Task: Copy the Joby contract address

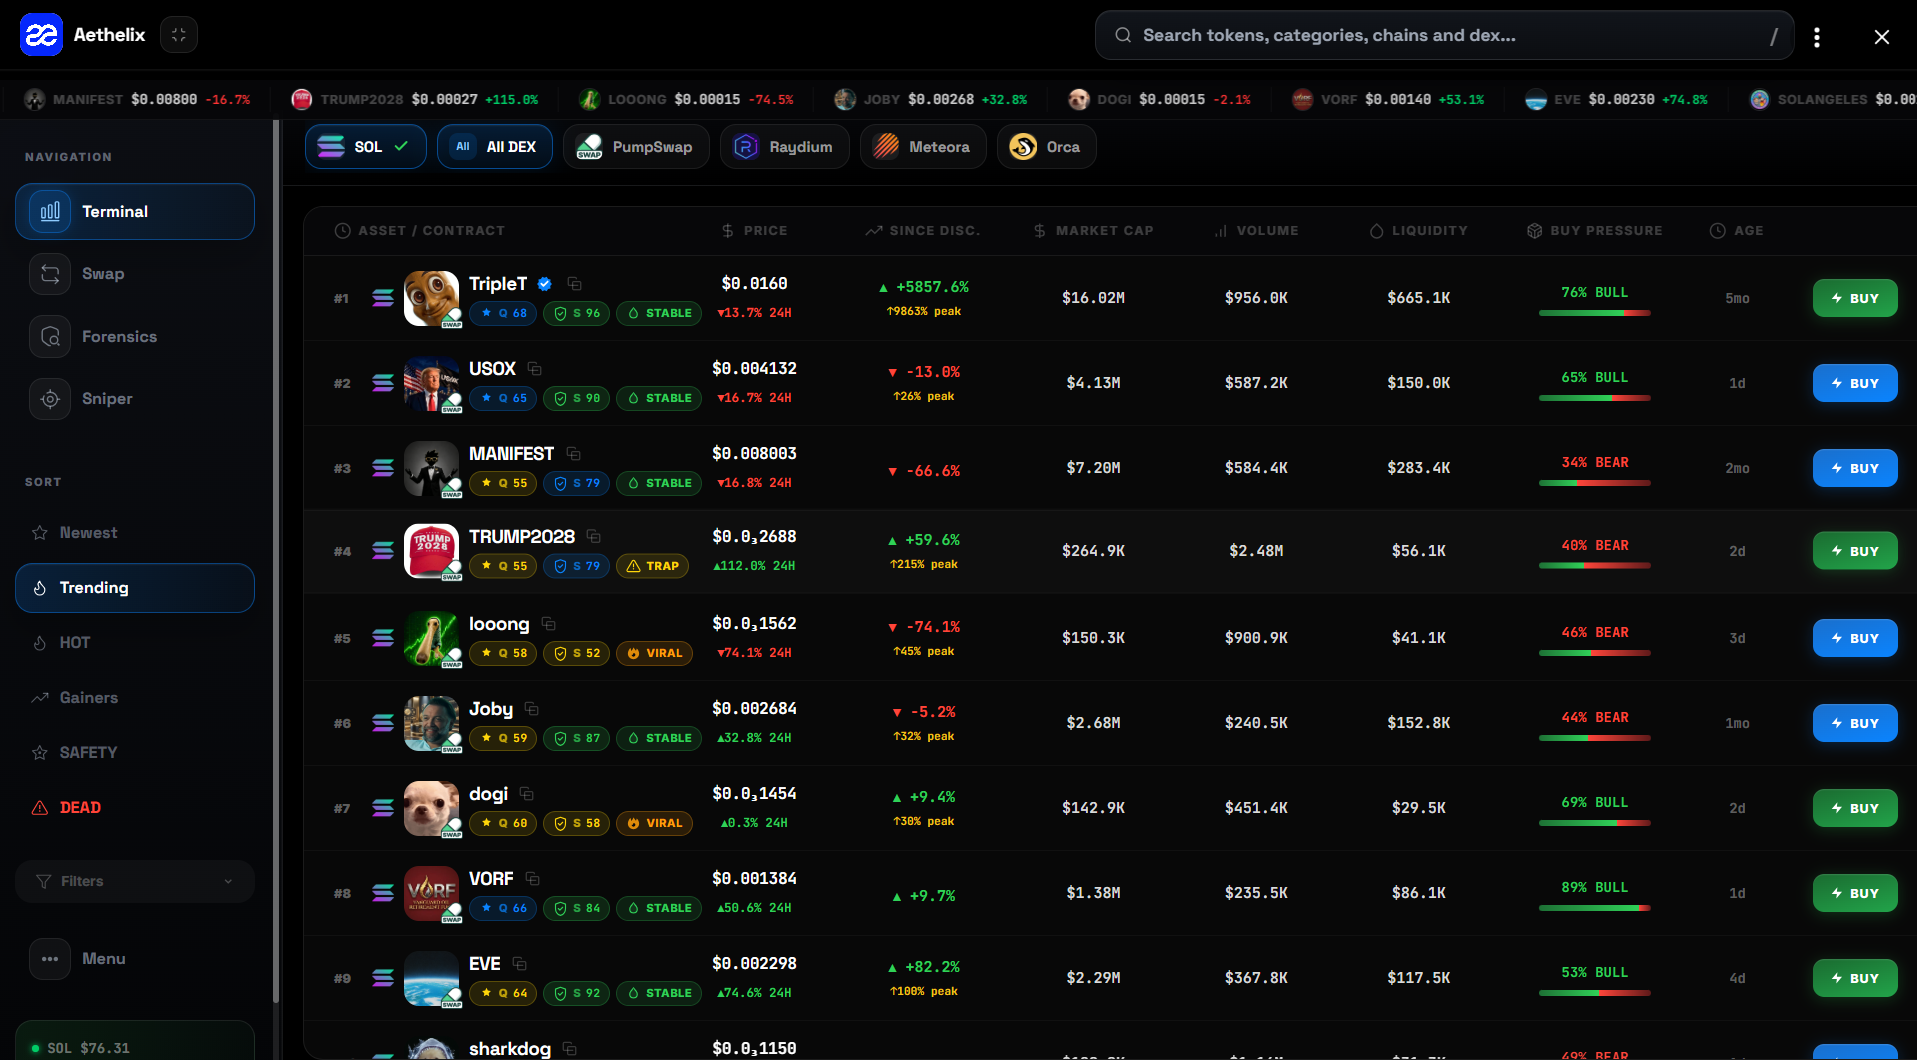Action: [532, 709]
